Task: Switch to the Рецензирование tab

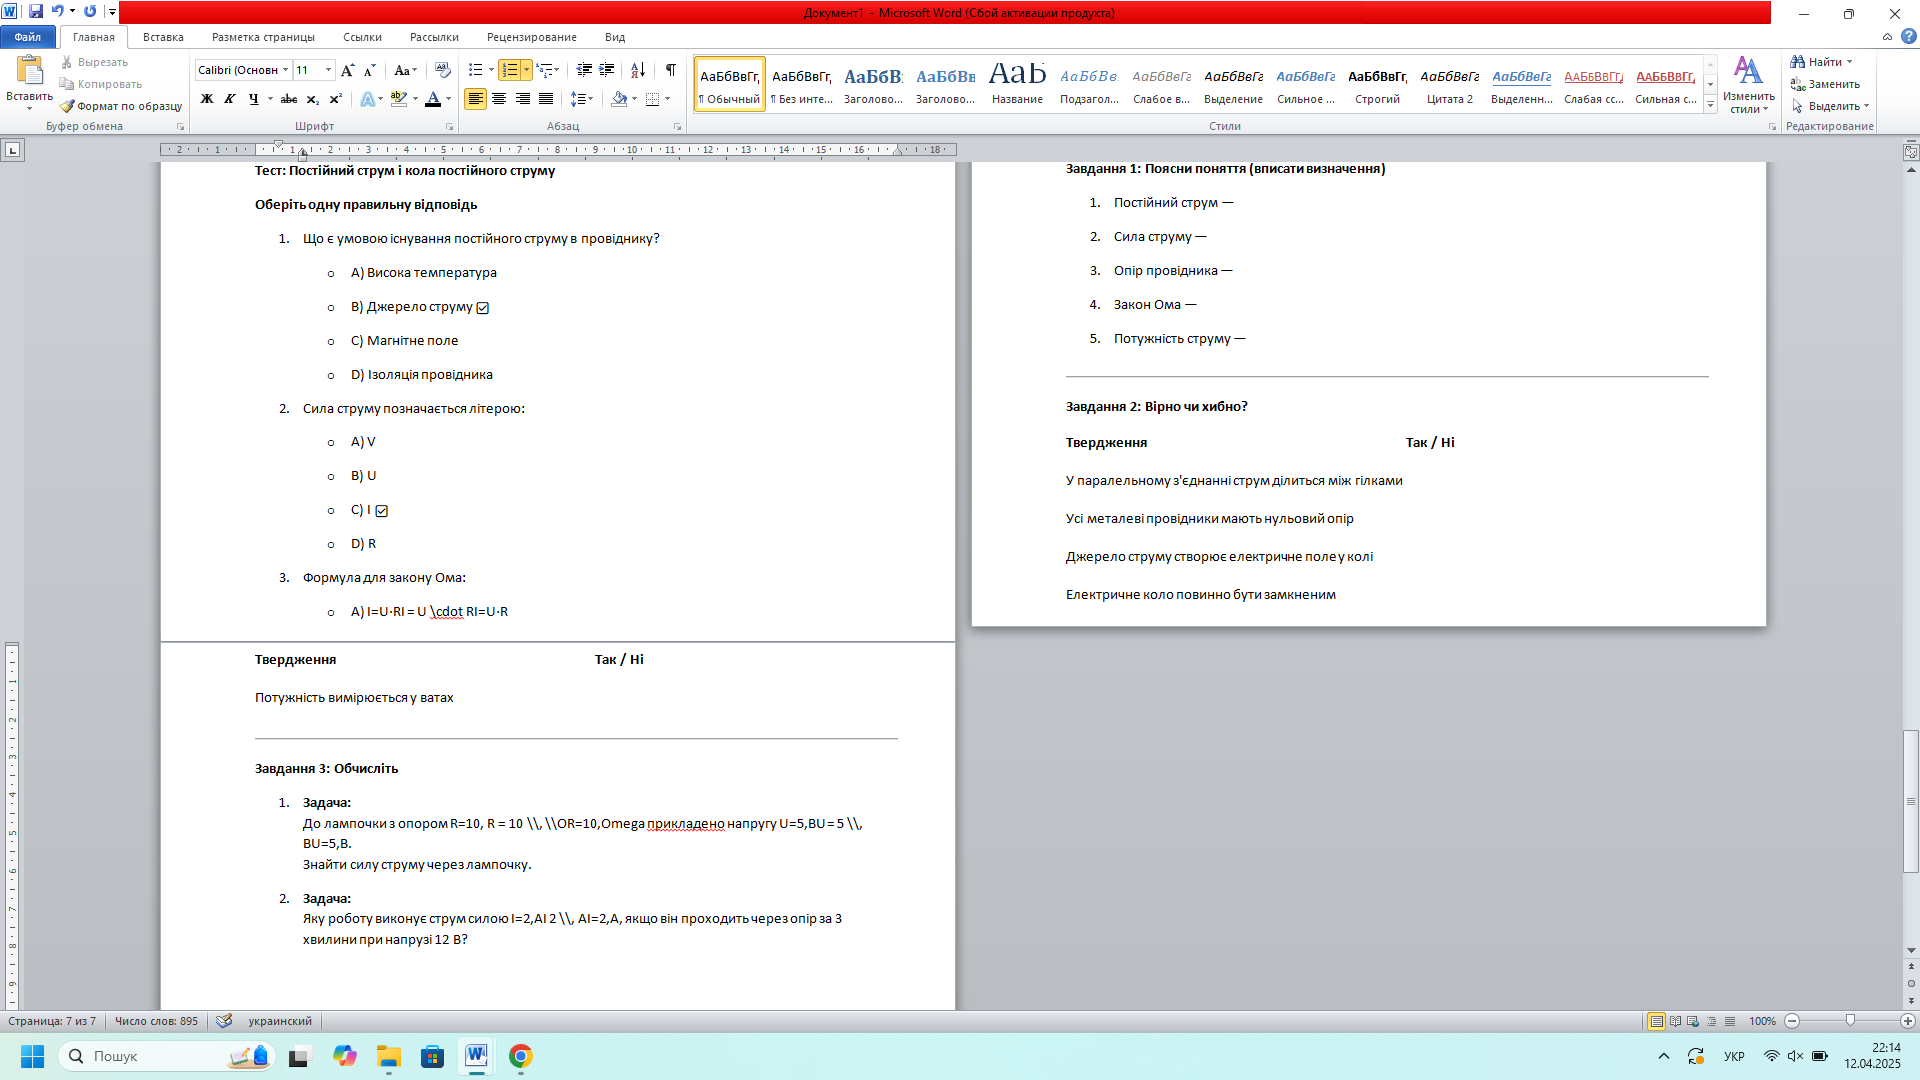Action: click(532, 37)
